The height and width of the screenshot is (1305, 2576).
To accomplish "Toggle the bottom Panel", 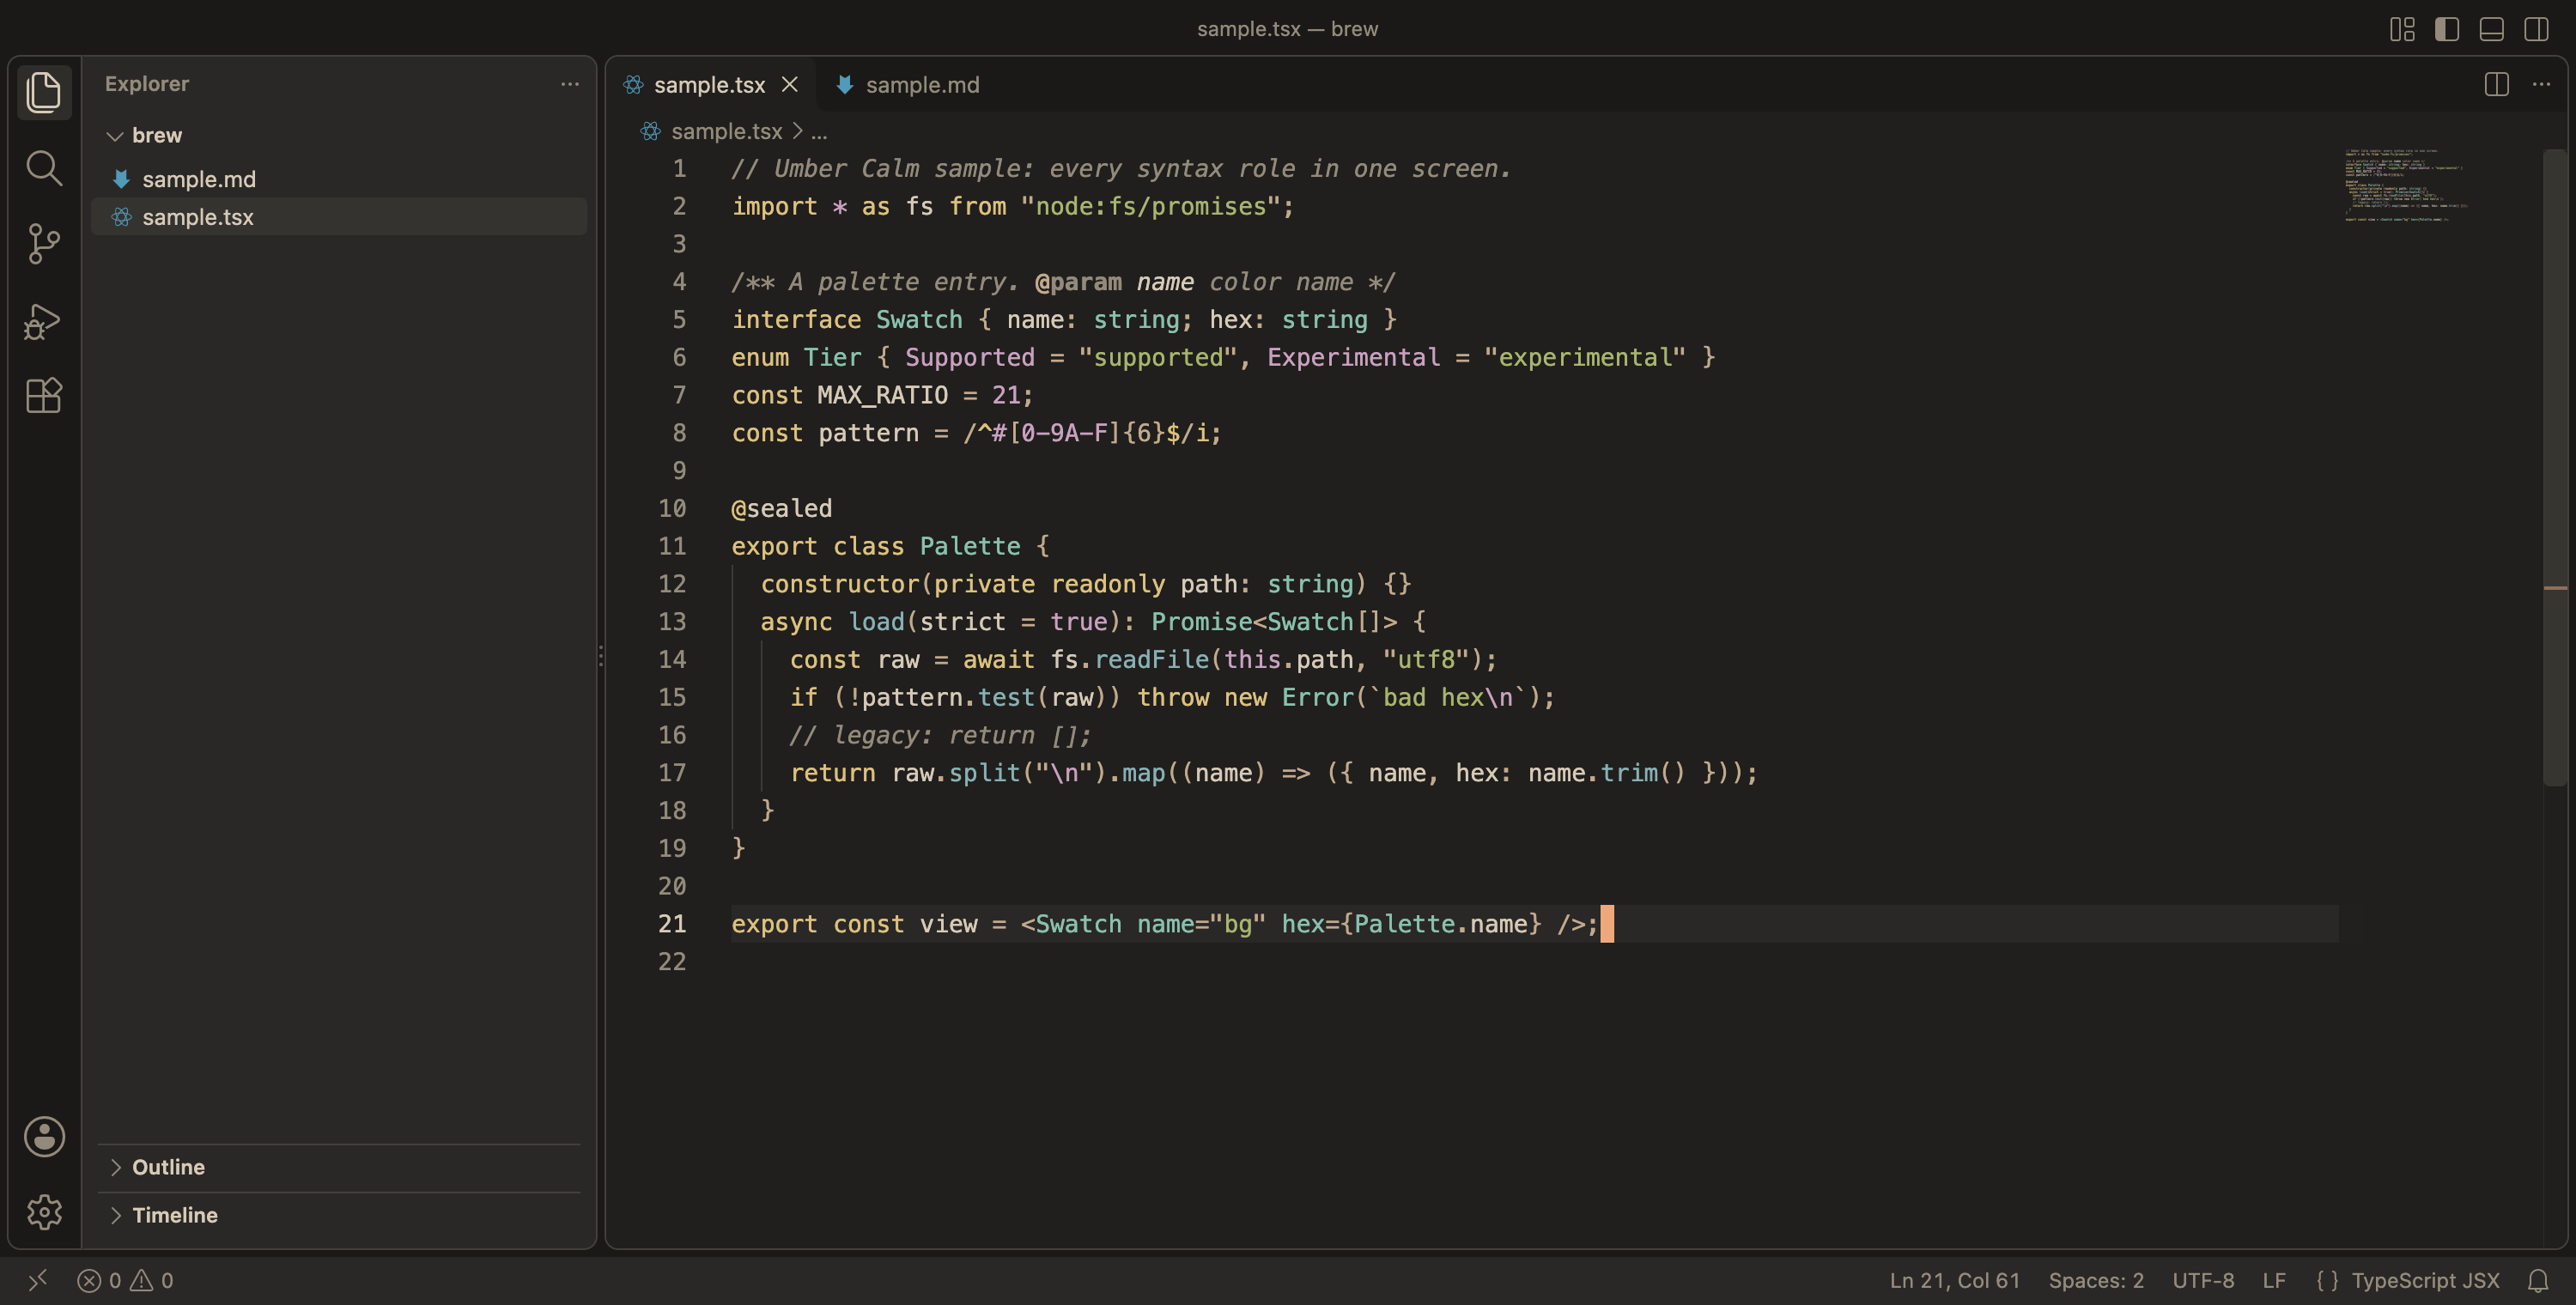I will pos(2492,29).
